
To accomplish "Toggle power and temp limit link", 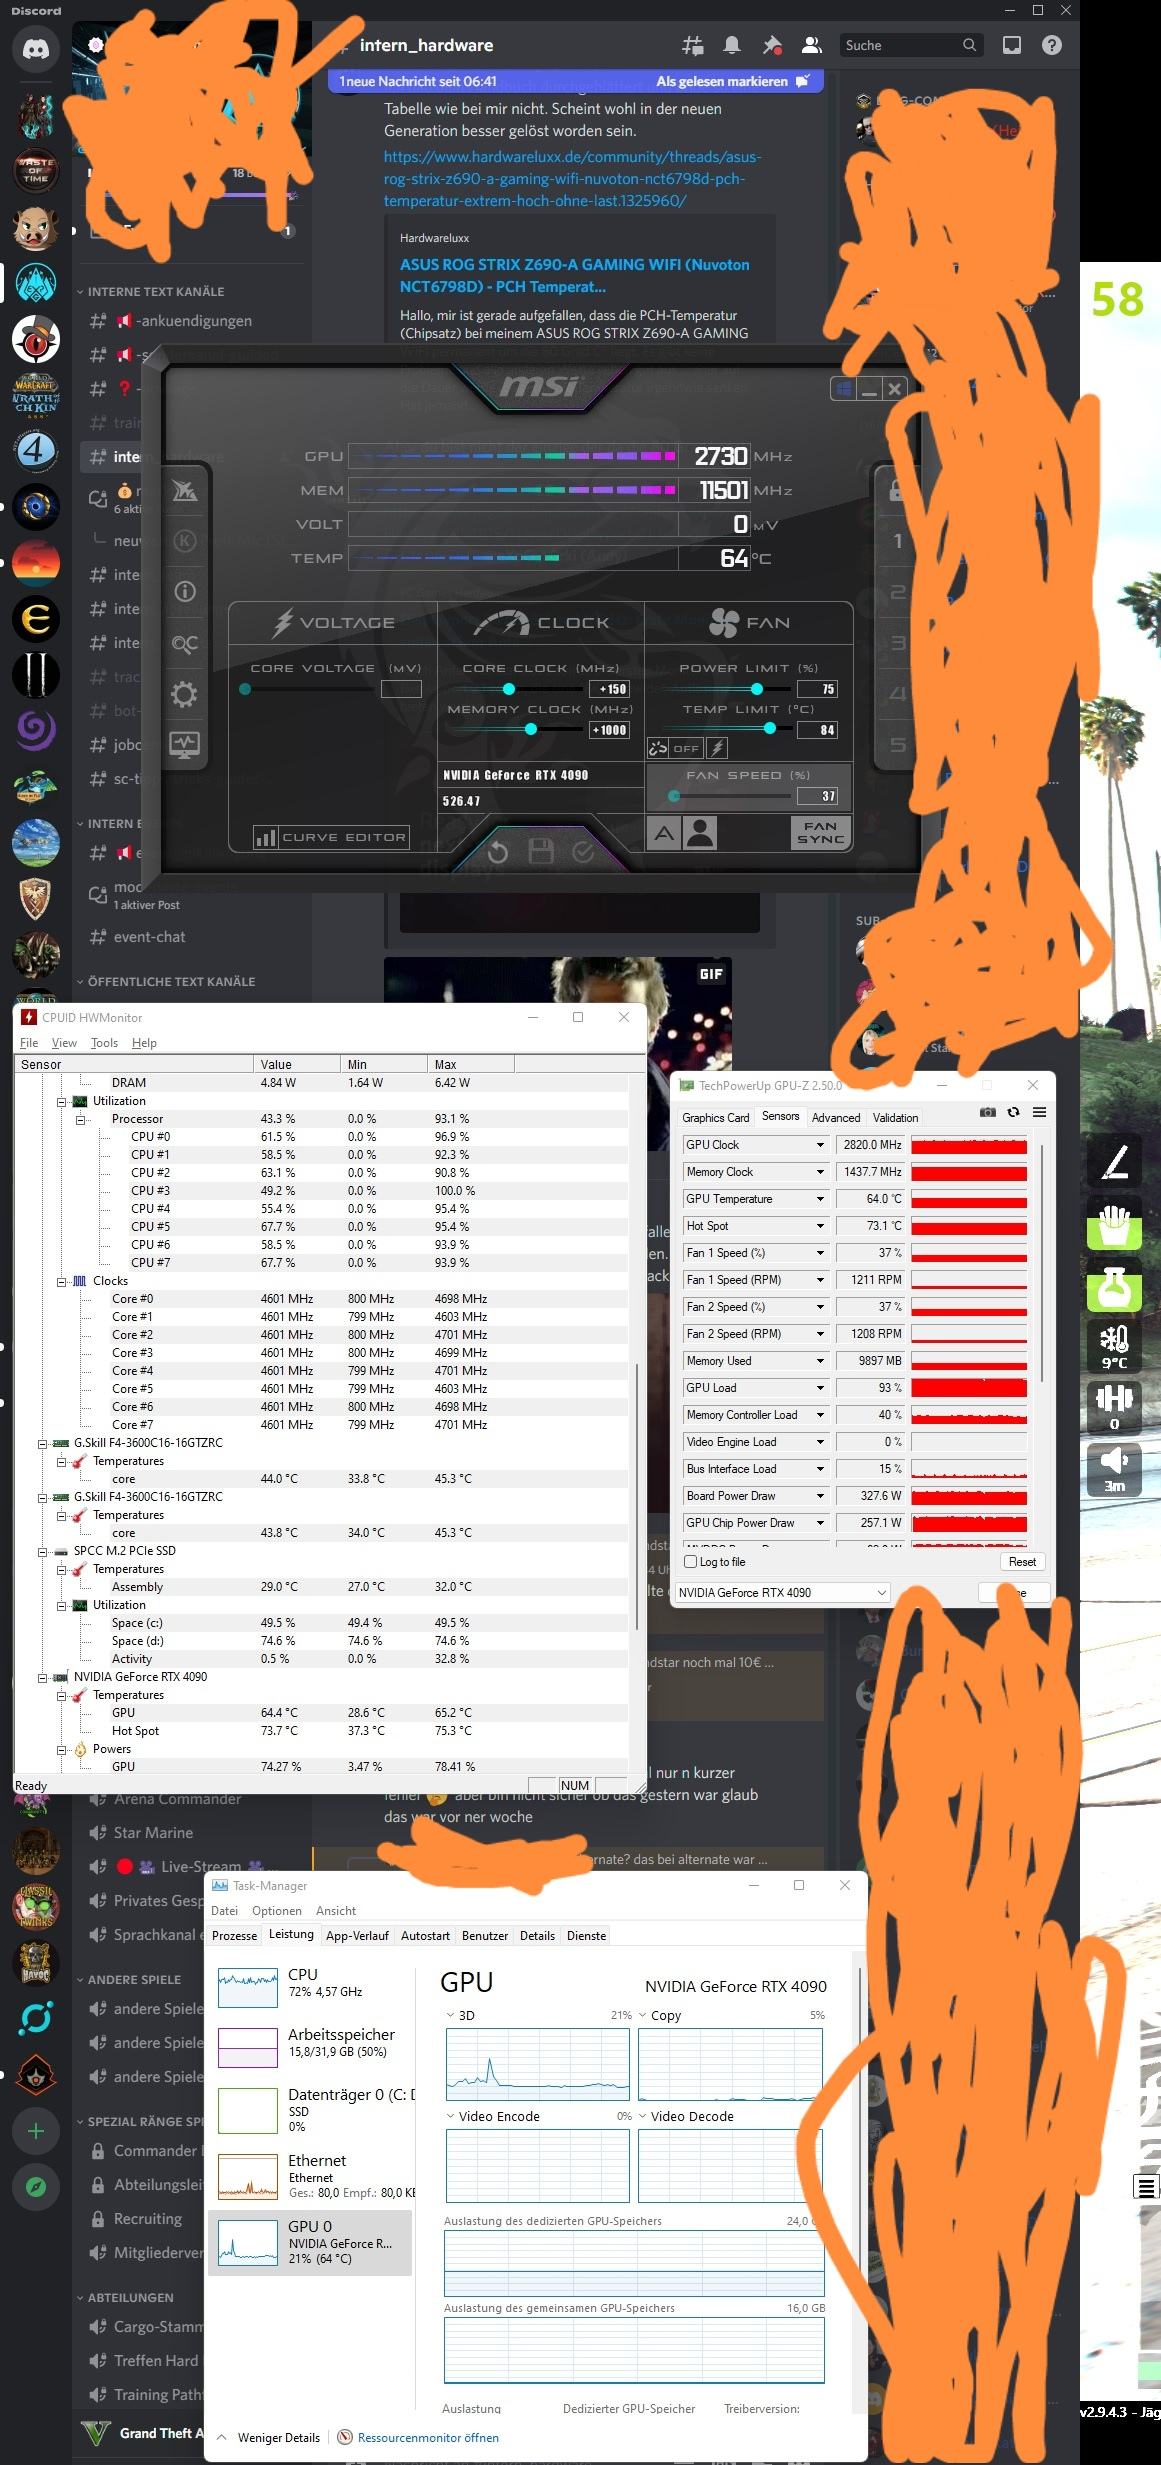I will [x=658, y=747].
